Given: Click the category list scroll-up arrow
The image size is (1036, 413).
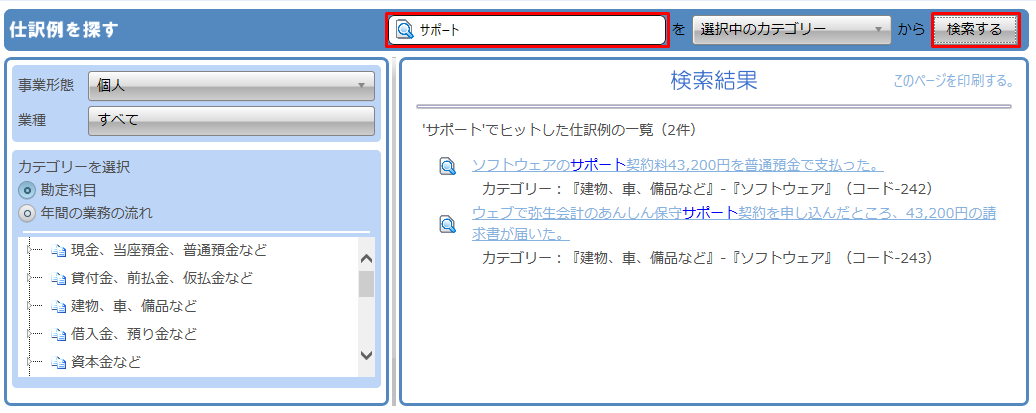Looking at the screenshot, I should click(366, 258).
